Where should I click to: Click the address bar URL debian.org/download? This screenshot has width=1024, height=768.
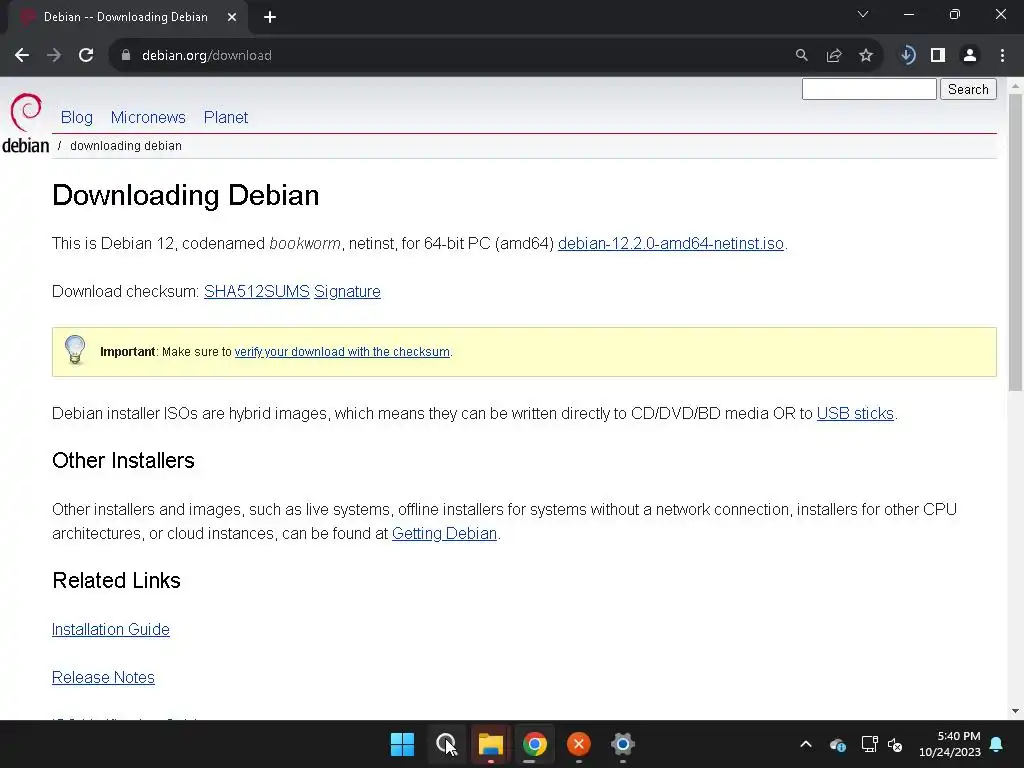click(x=206, y=56)
